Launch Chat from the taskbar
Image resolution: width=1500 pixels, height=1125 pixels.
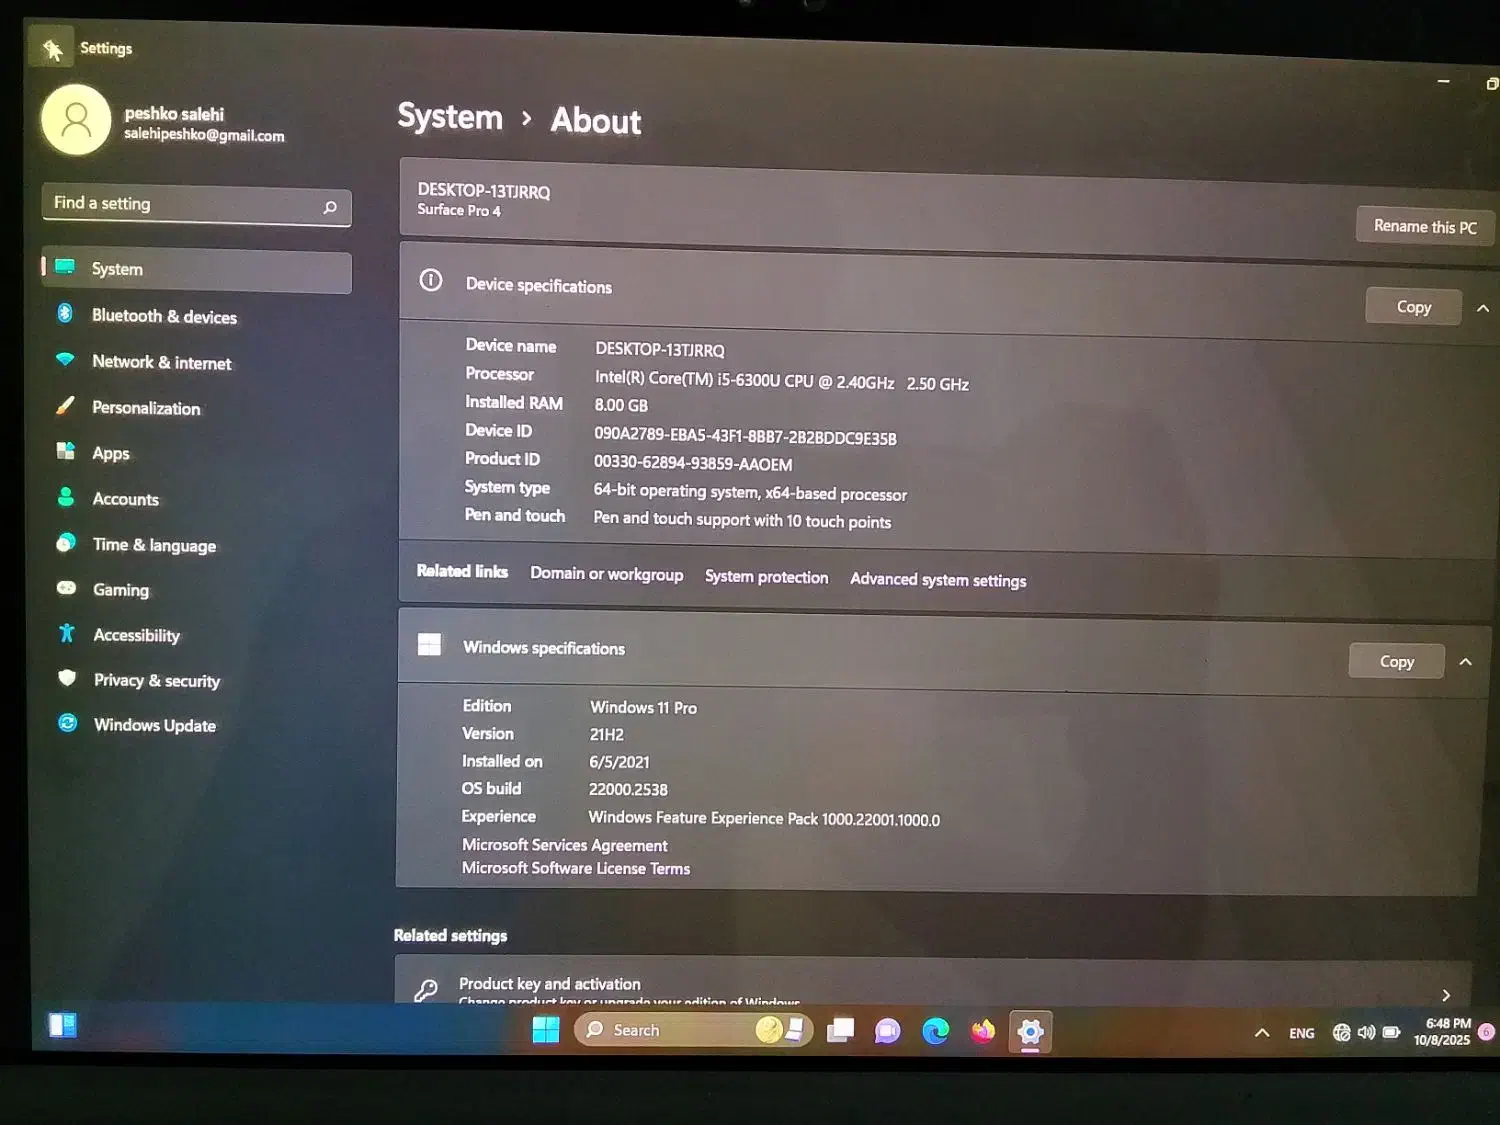pos(887,1032)
